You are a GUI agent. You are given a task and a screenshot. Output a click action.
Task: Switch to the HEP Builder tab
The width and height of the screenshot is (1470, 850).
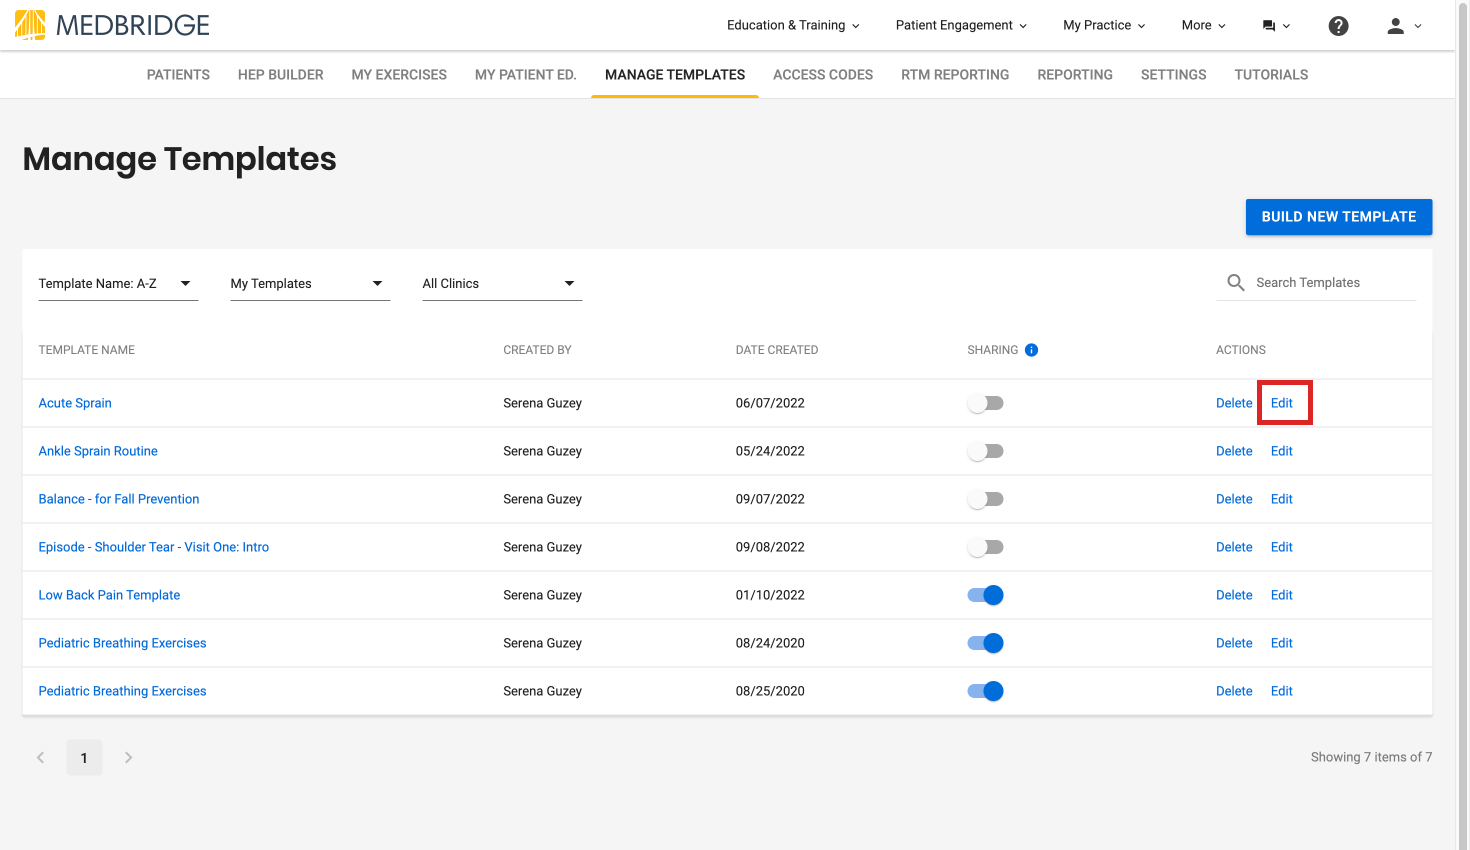click(x=281, y=75)
